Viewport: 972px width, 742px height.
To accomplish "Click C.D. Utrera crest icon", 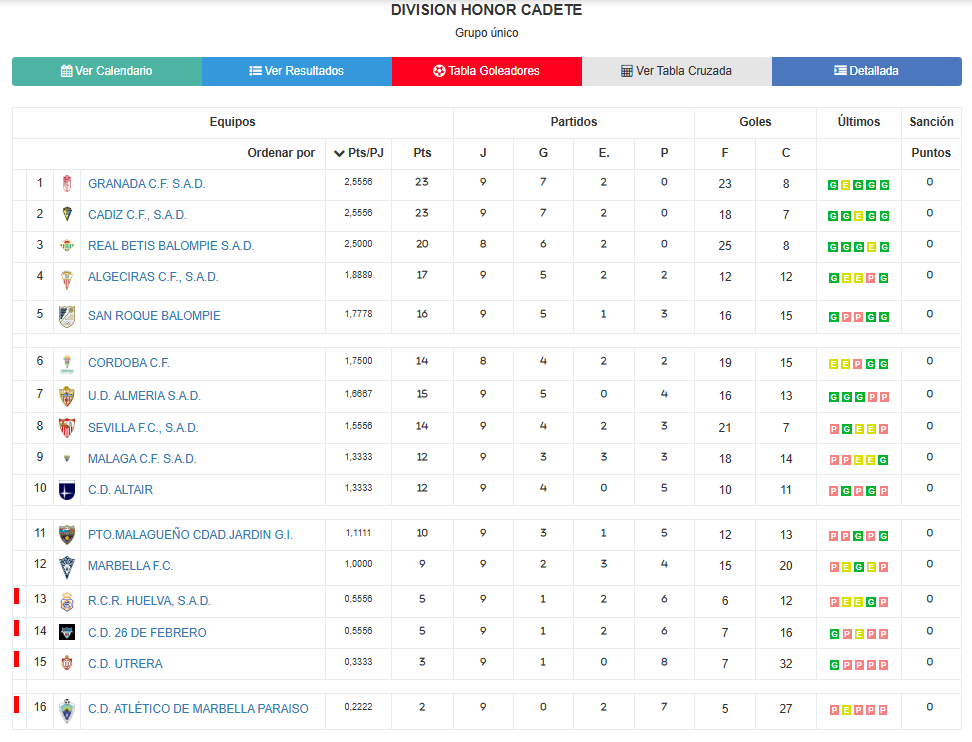I will pos(67,663).
